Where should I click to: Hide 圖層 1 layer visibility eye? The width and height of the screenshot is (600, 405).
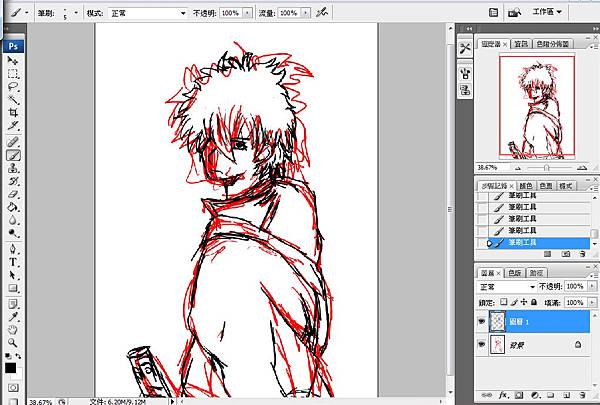point(481,322)
